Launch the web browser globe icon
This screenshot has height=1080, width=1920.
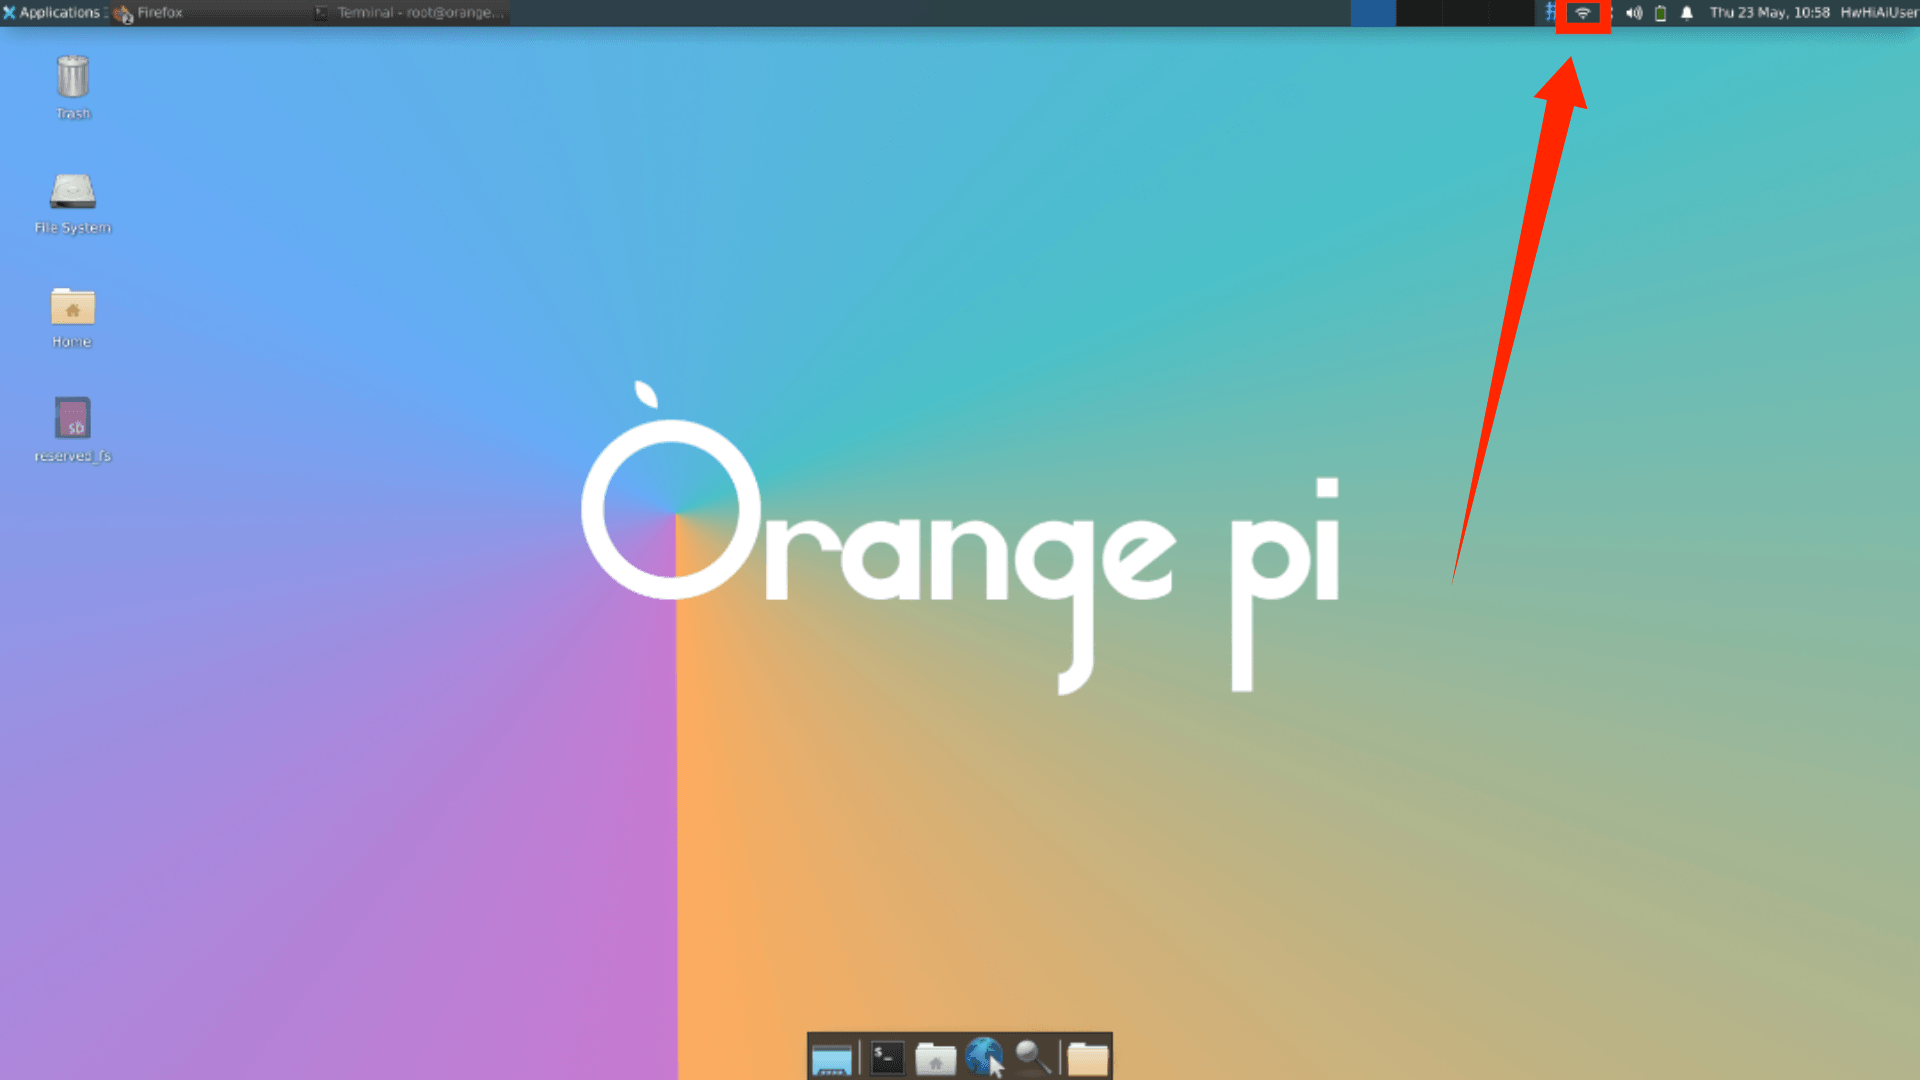pos(985,1058)
